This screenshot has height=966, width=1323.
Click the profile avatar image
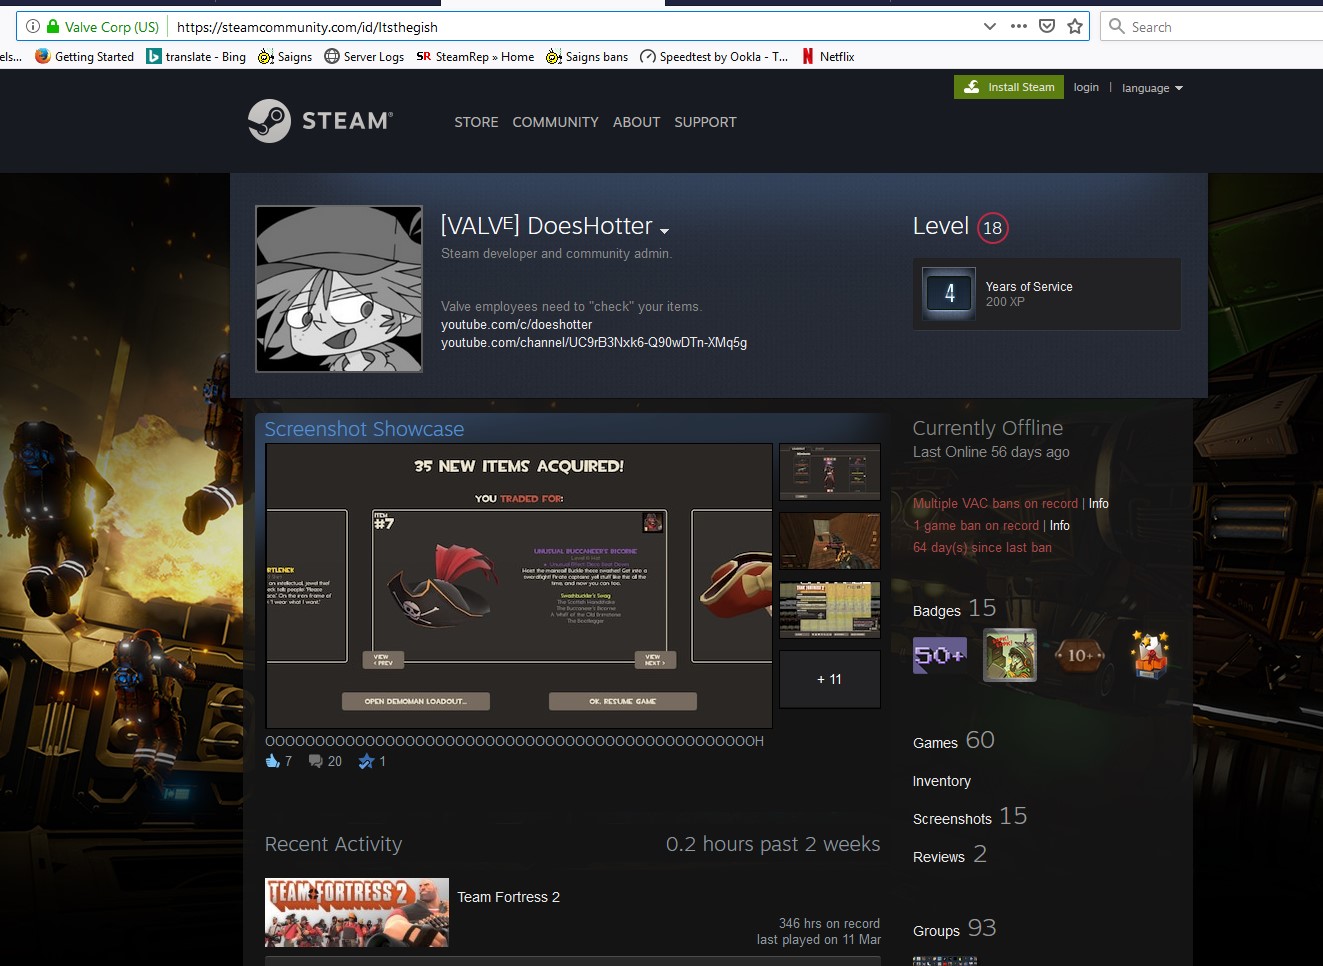pyautogui.click(x=339, y=289)
